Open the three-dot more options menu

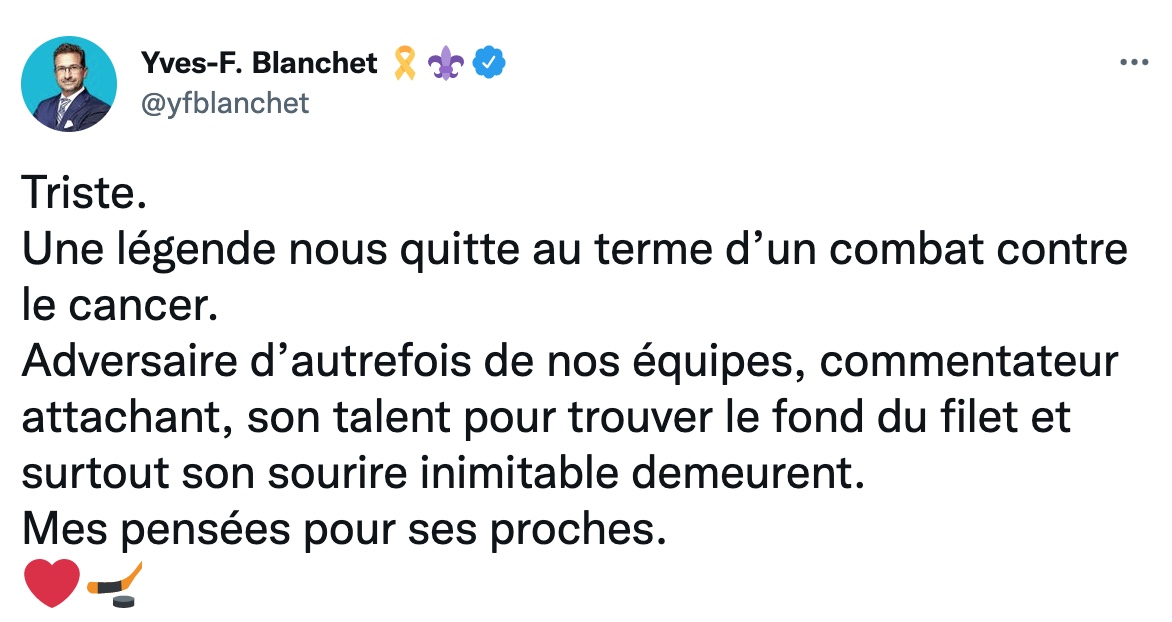click(1133, 63)
